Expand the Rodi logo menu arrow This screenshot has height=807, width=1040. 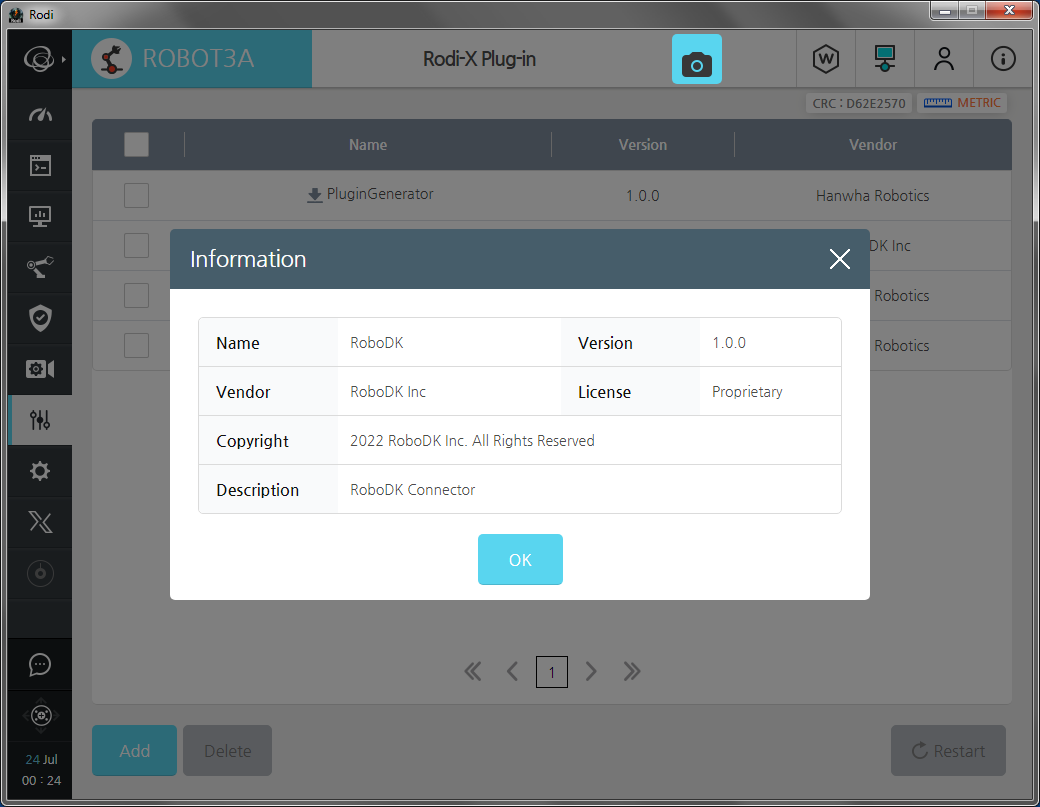tap(64, 59)
